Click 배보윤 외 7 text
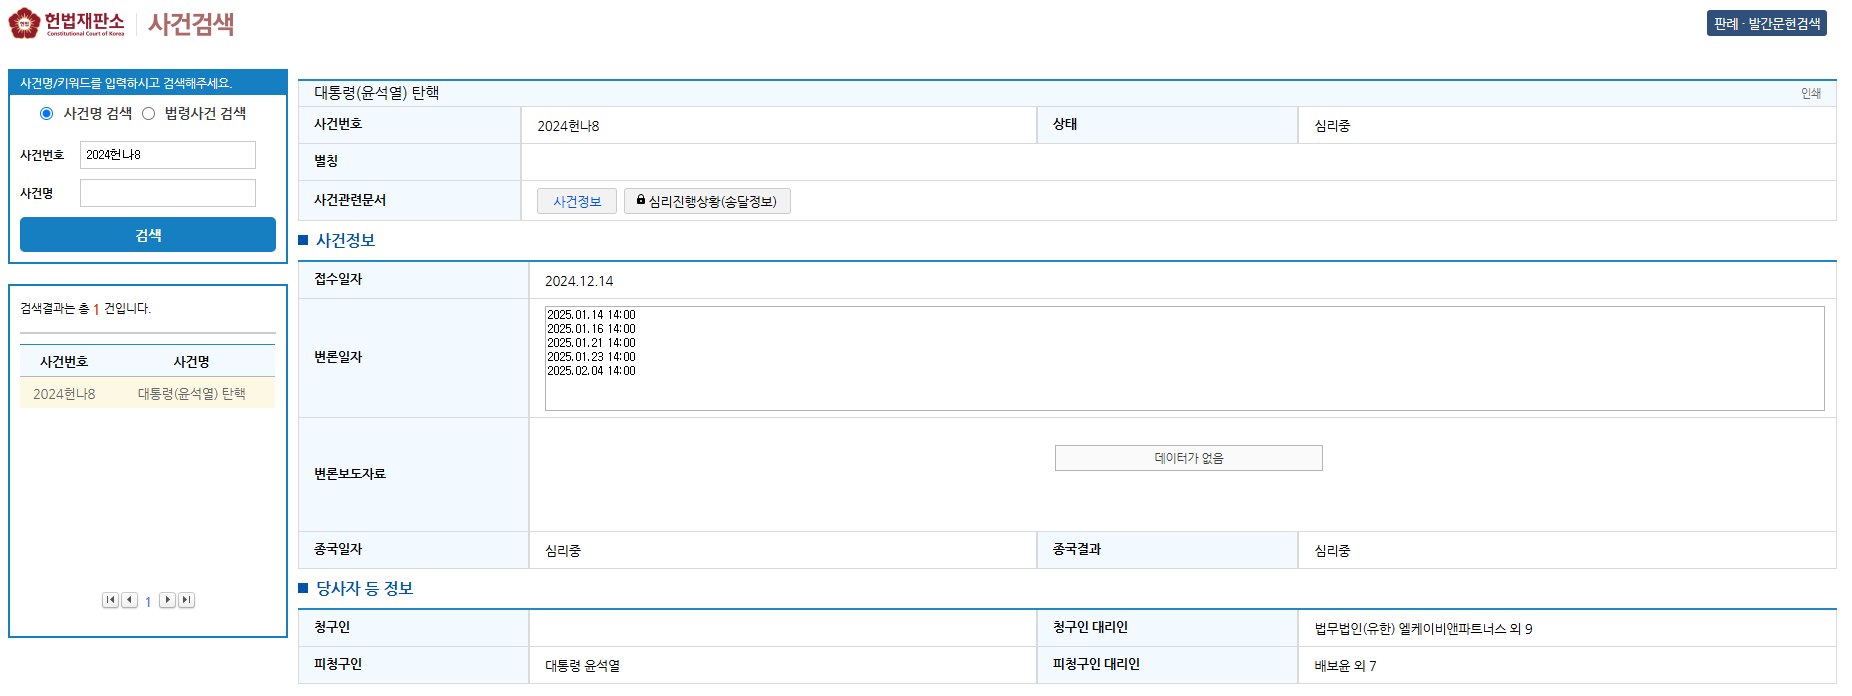The image size is (1852, 696). (1345, 666)
